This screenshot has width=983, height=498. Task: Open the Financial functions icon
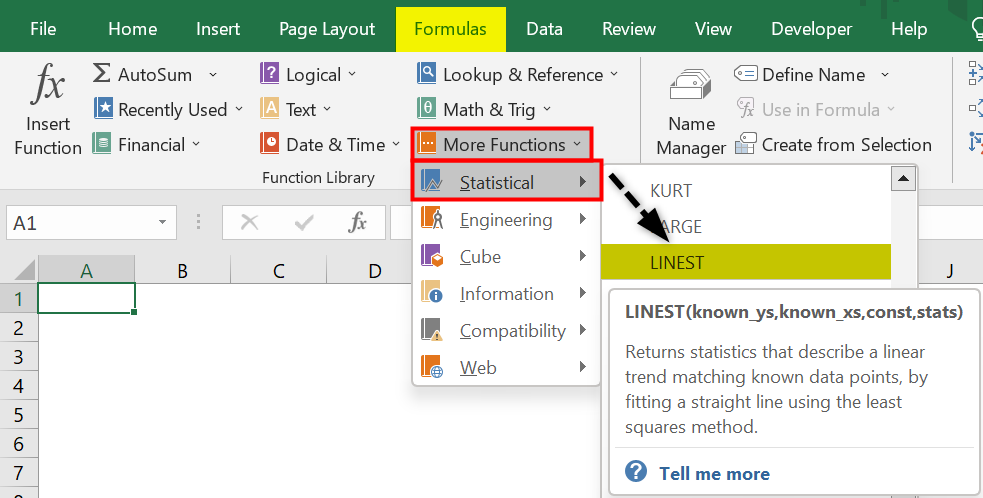pyautogui.click(x=102, y=144)
